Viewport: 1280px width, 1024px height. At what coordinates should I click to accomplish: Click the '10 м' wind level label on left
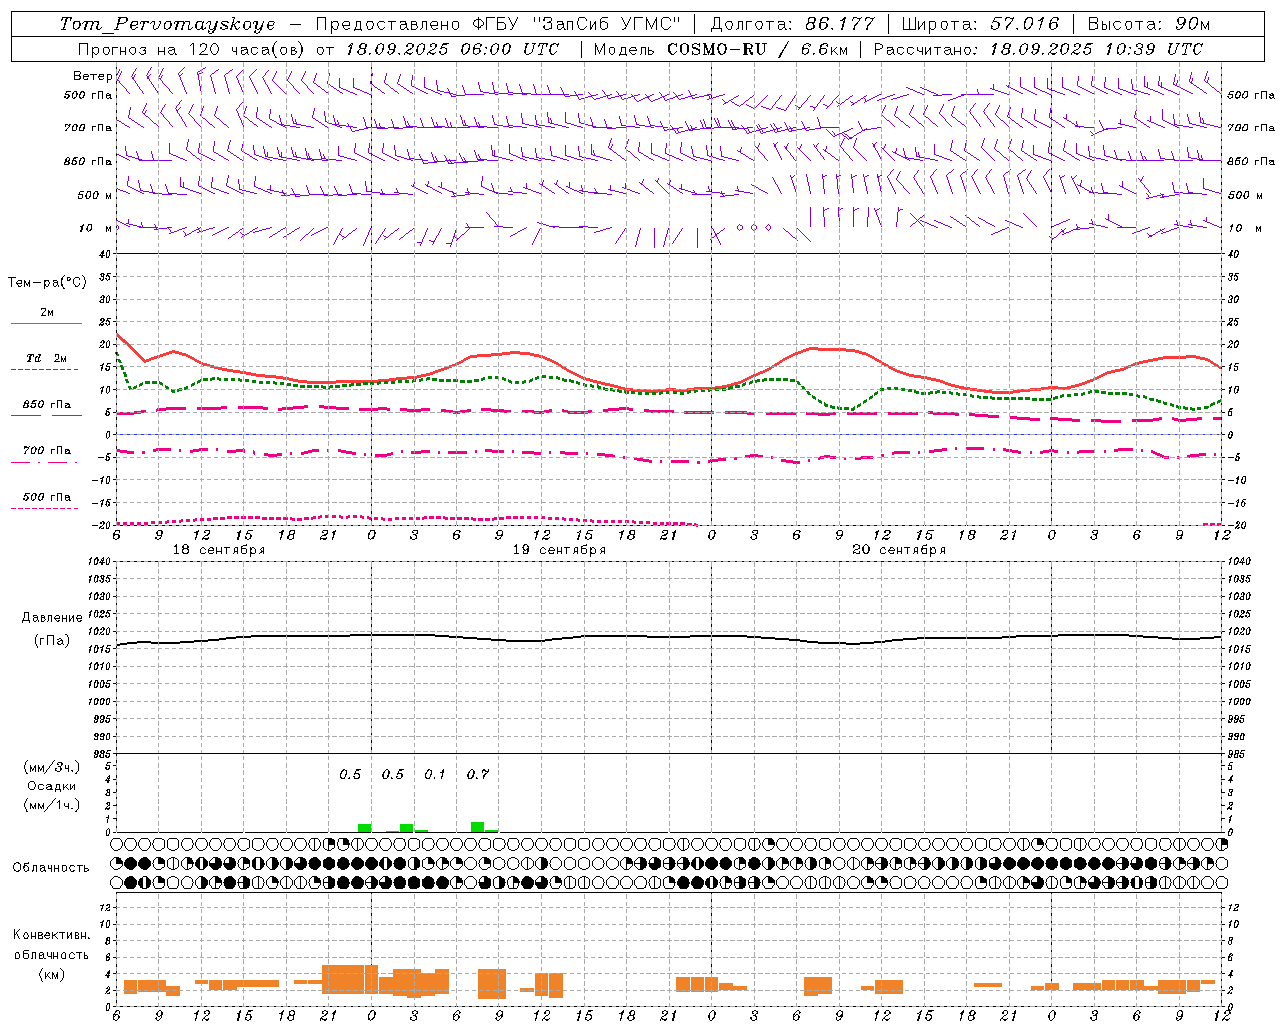[96, 228]
